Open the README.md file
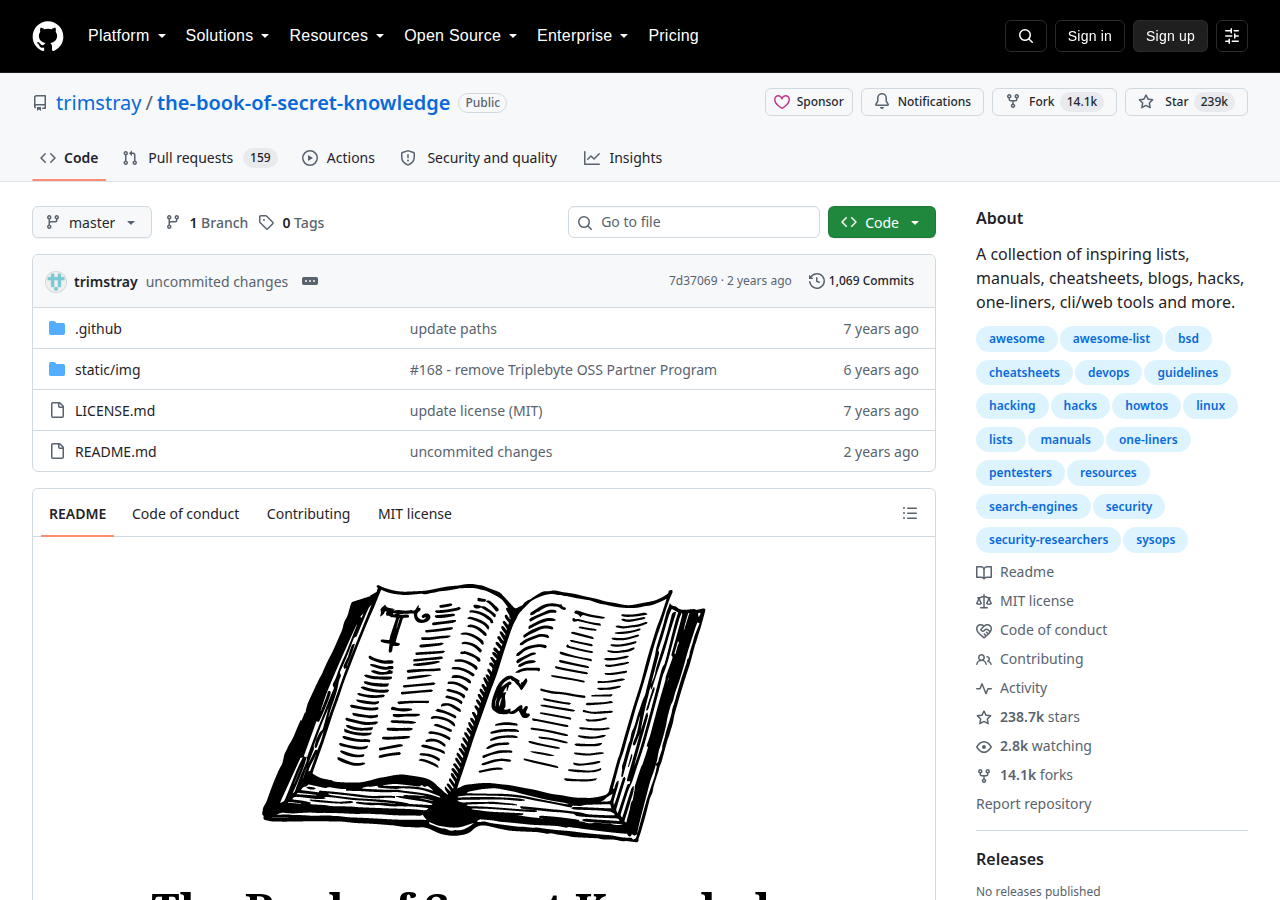The width and height of the screenshot is (1280, 900). pos(116,451)
